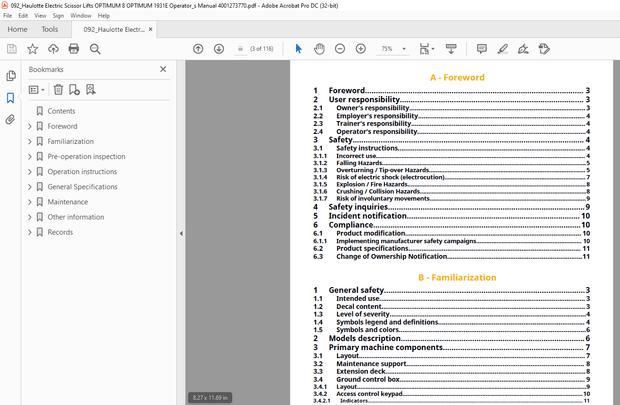Choose the arrow Selection tool
620x405 pixels.
(299, 49)
